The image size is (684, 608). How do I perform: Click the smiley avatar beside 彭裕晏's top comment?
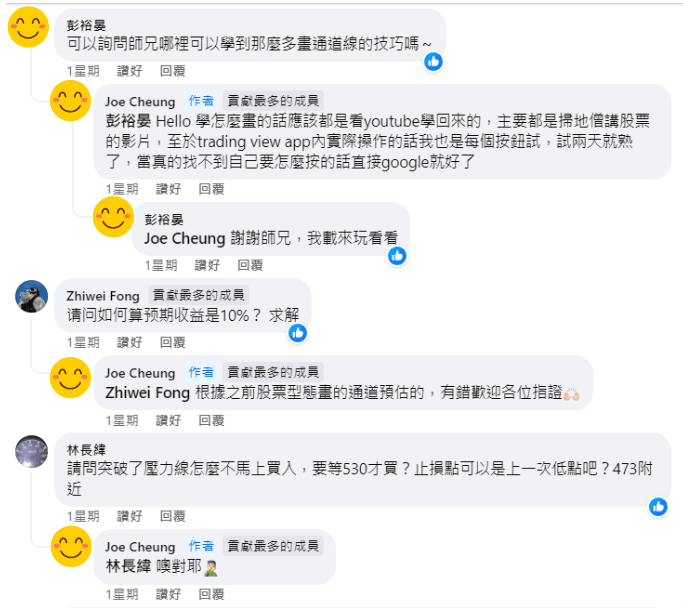point(28,27)
